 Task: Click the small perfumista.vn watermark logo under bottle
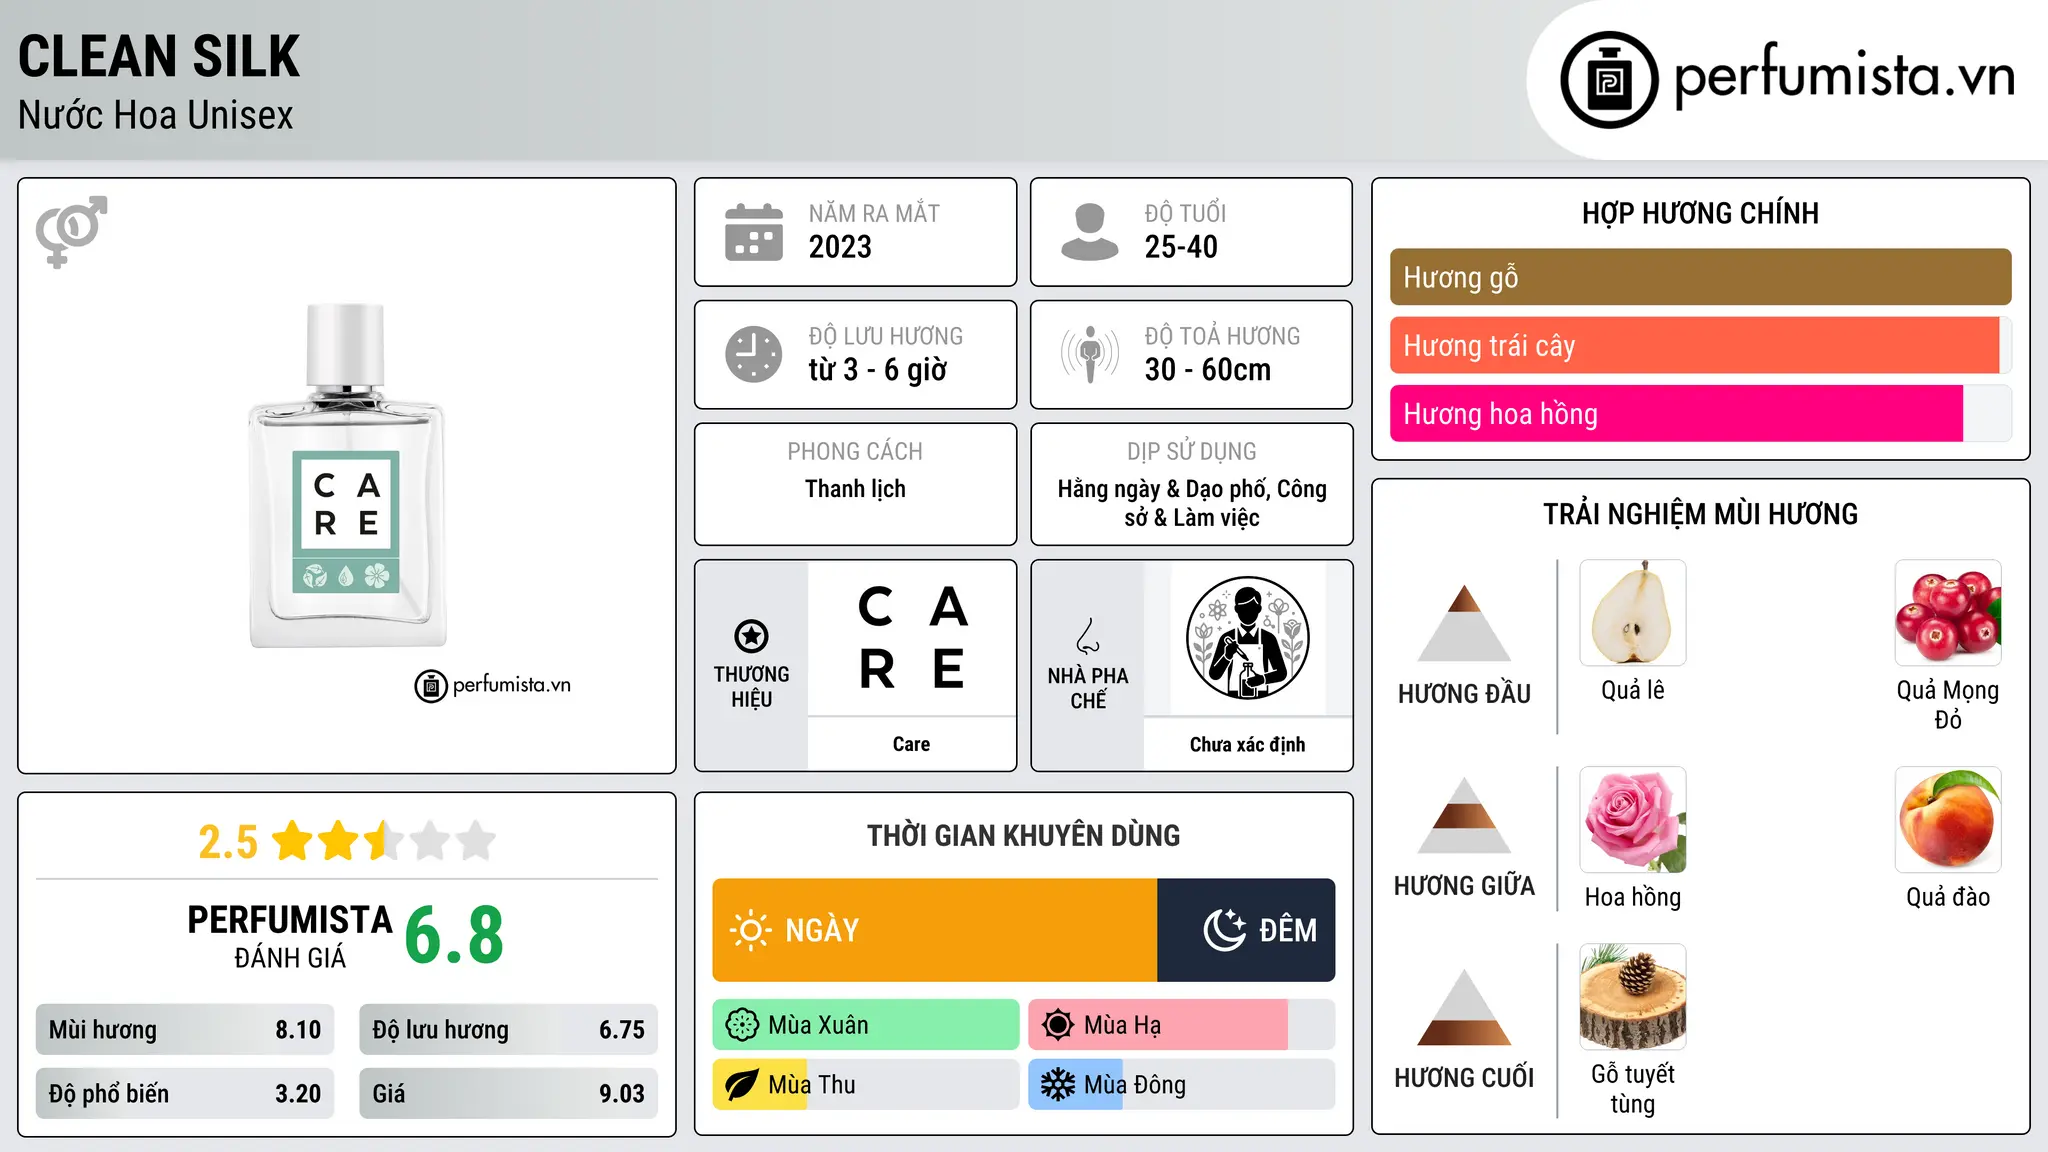pyautogui.click(x=493, y=686)
